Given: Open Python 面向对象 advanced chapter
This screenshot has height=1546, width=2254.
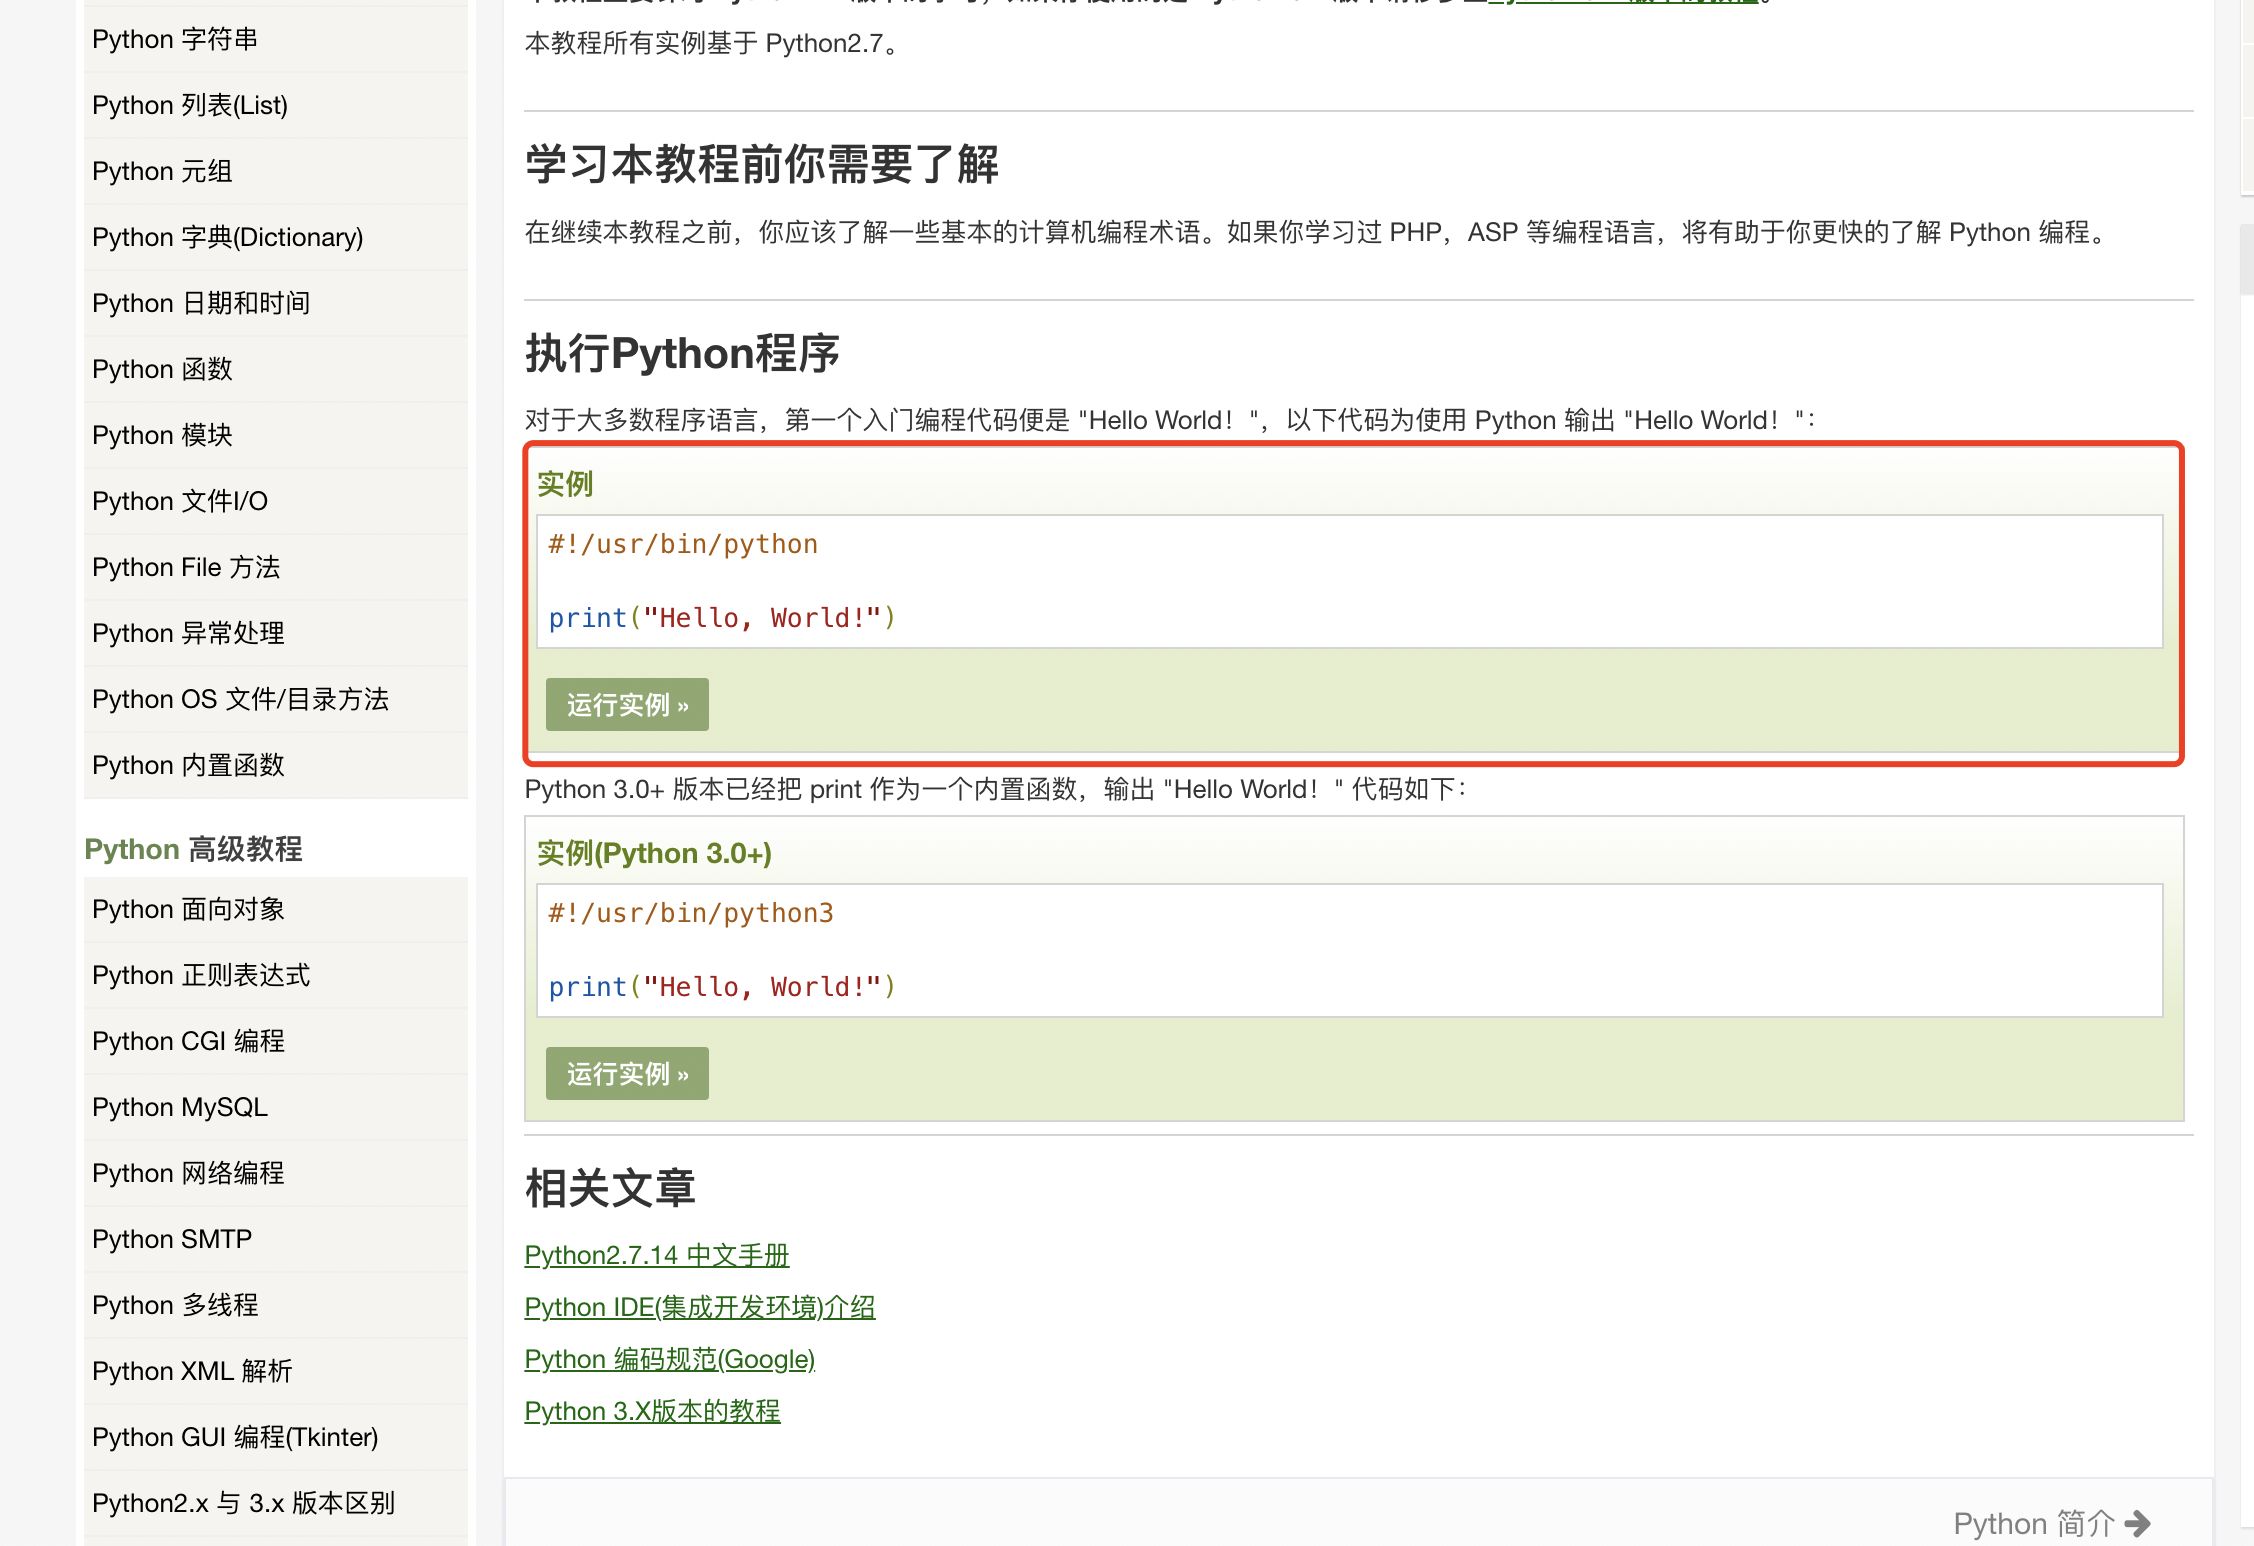Looking at the screenshot, I should [x=188, y=909].
